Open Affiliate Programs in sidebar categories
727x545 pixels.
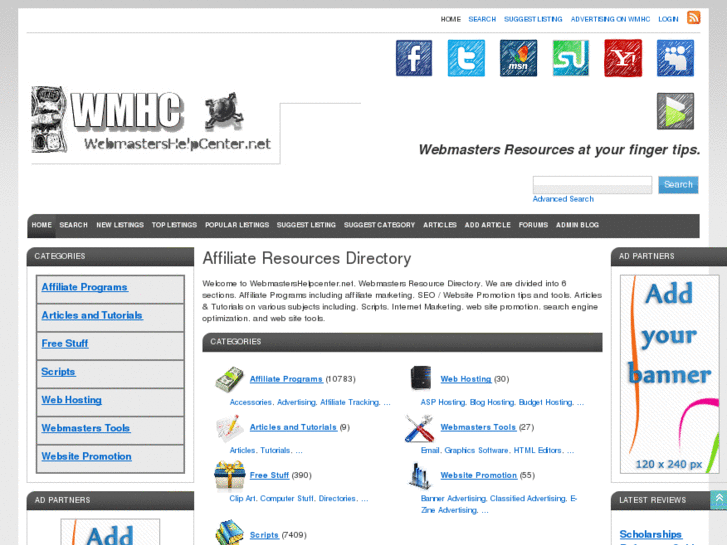[x=84, y=287]
